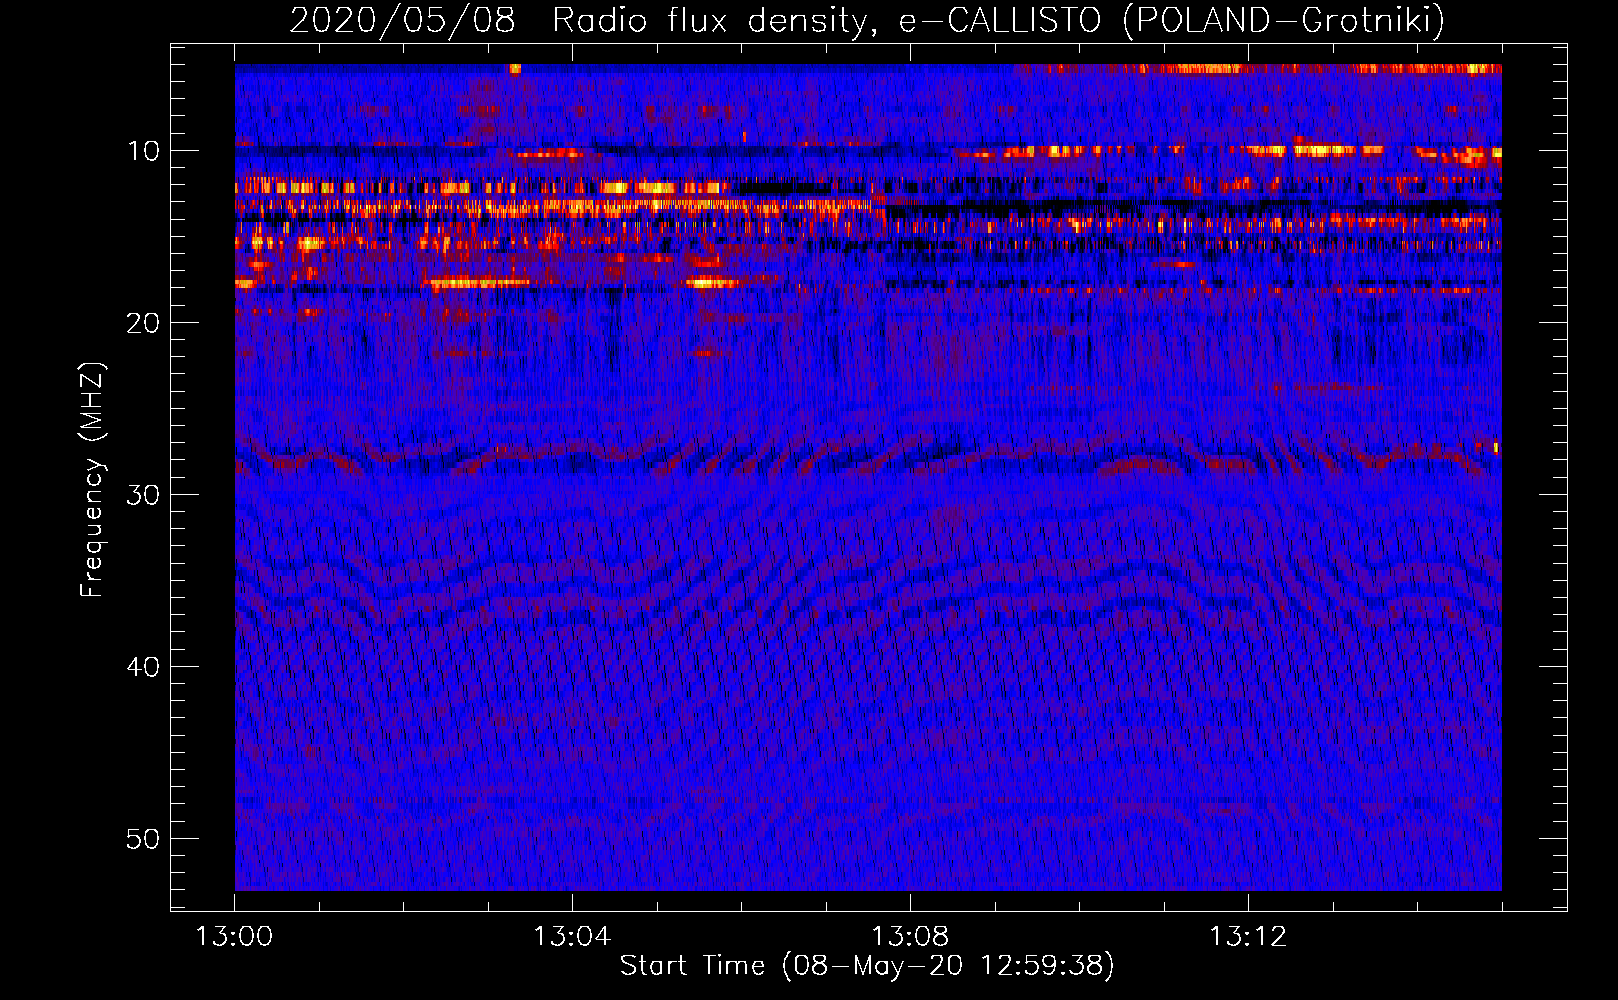Click the '13:08' time tick label
This screenshot has width=1618, height=1000.
(x=910, y=937)
